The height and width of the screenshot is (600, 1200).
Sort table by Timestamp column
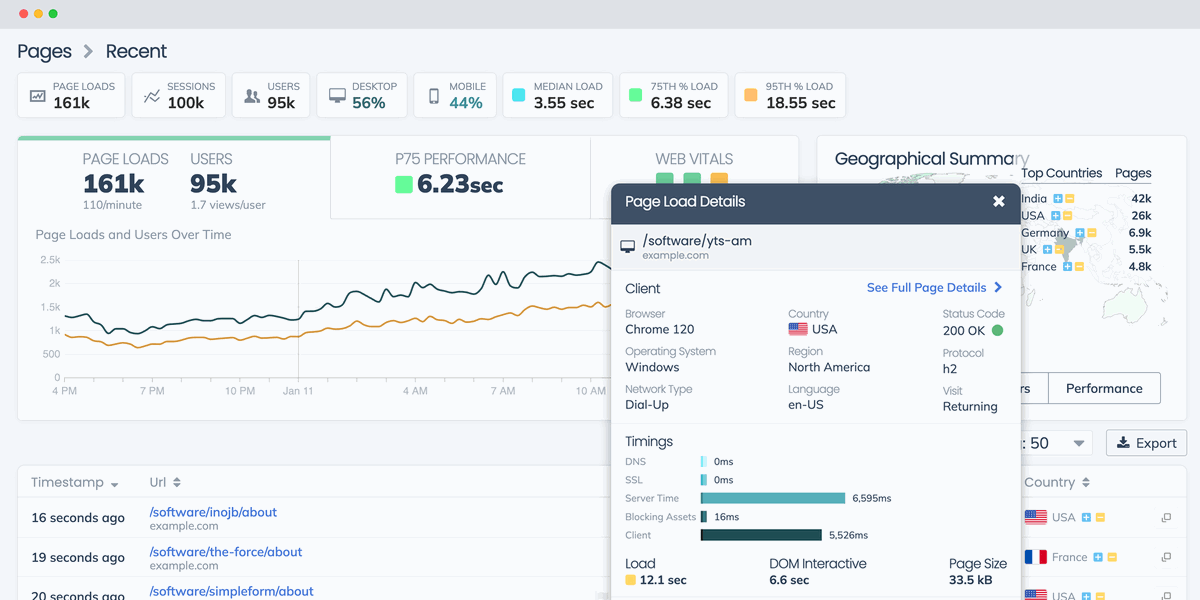(x=75, y=482)
